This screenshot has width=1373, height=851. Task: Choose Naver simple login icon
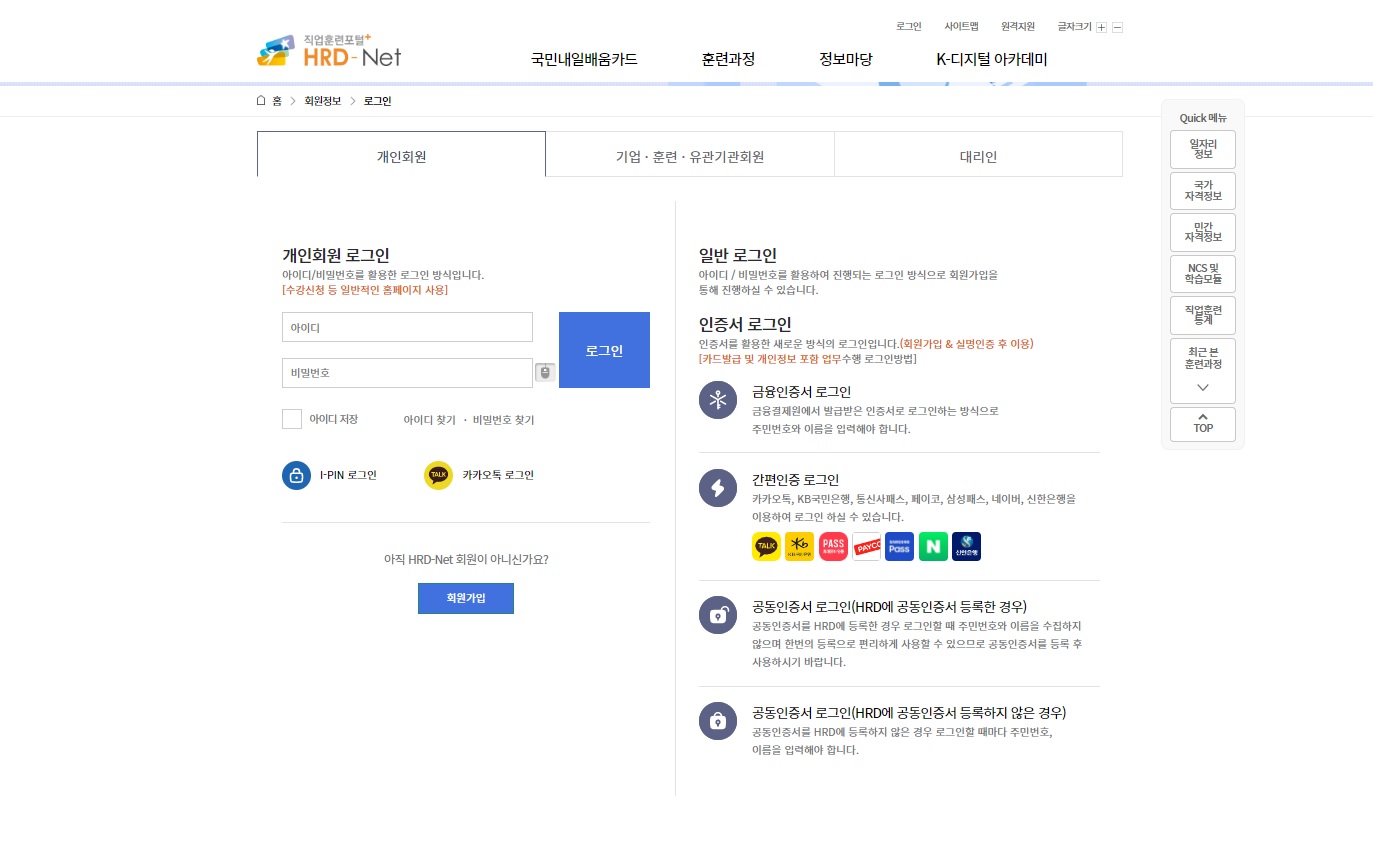[932, 546]
